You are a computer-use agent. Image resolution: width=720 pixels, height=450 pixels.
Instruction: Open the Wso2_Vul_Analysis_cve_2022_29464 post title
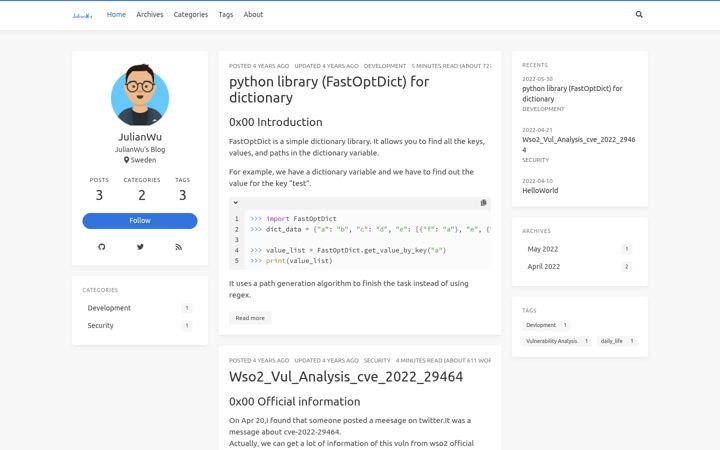346,377
